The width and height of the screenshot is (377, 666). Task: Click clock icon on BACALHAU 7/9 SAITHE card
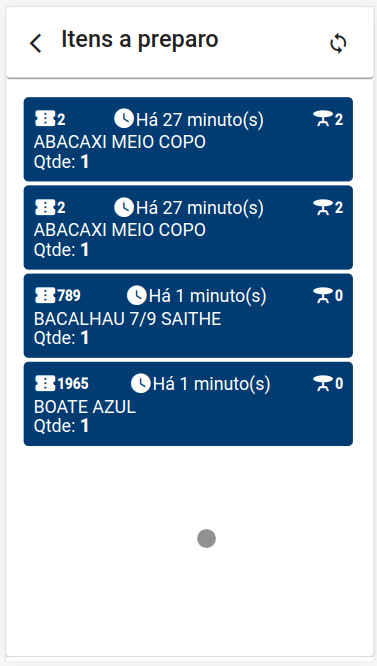click(x=137, y=295)
